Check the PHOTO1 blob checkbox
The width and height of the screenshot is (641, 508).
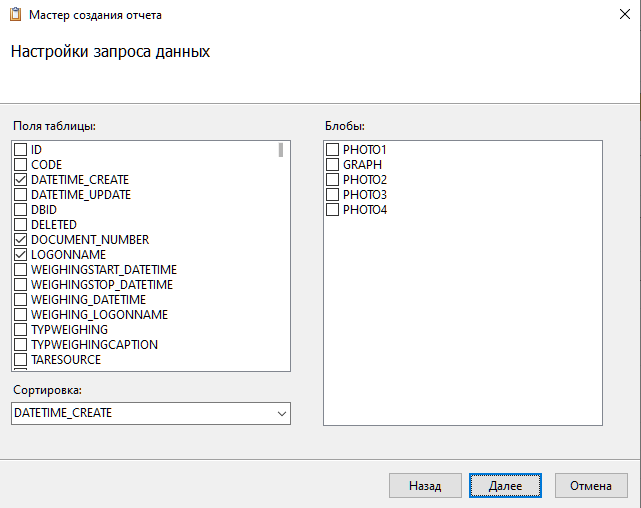333,150
